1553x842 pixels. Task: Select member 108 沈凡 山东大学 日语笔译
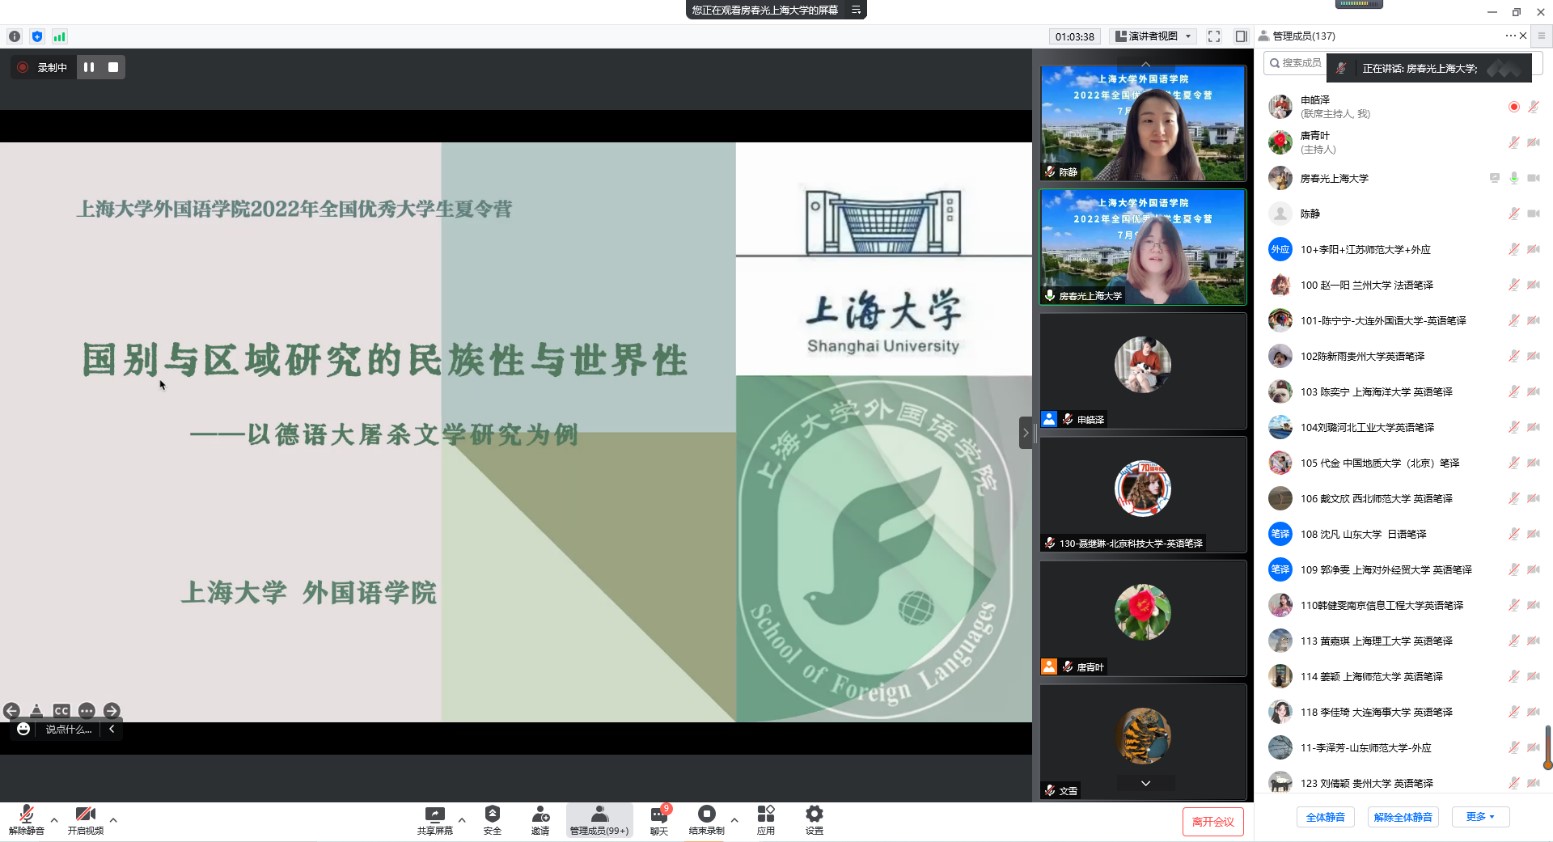1404,534
